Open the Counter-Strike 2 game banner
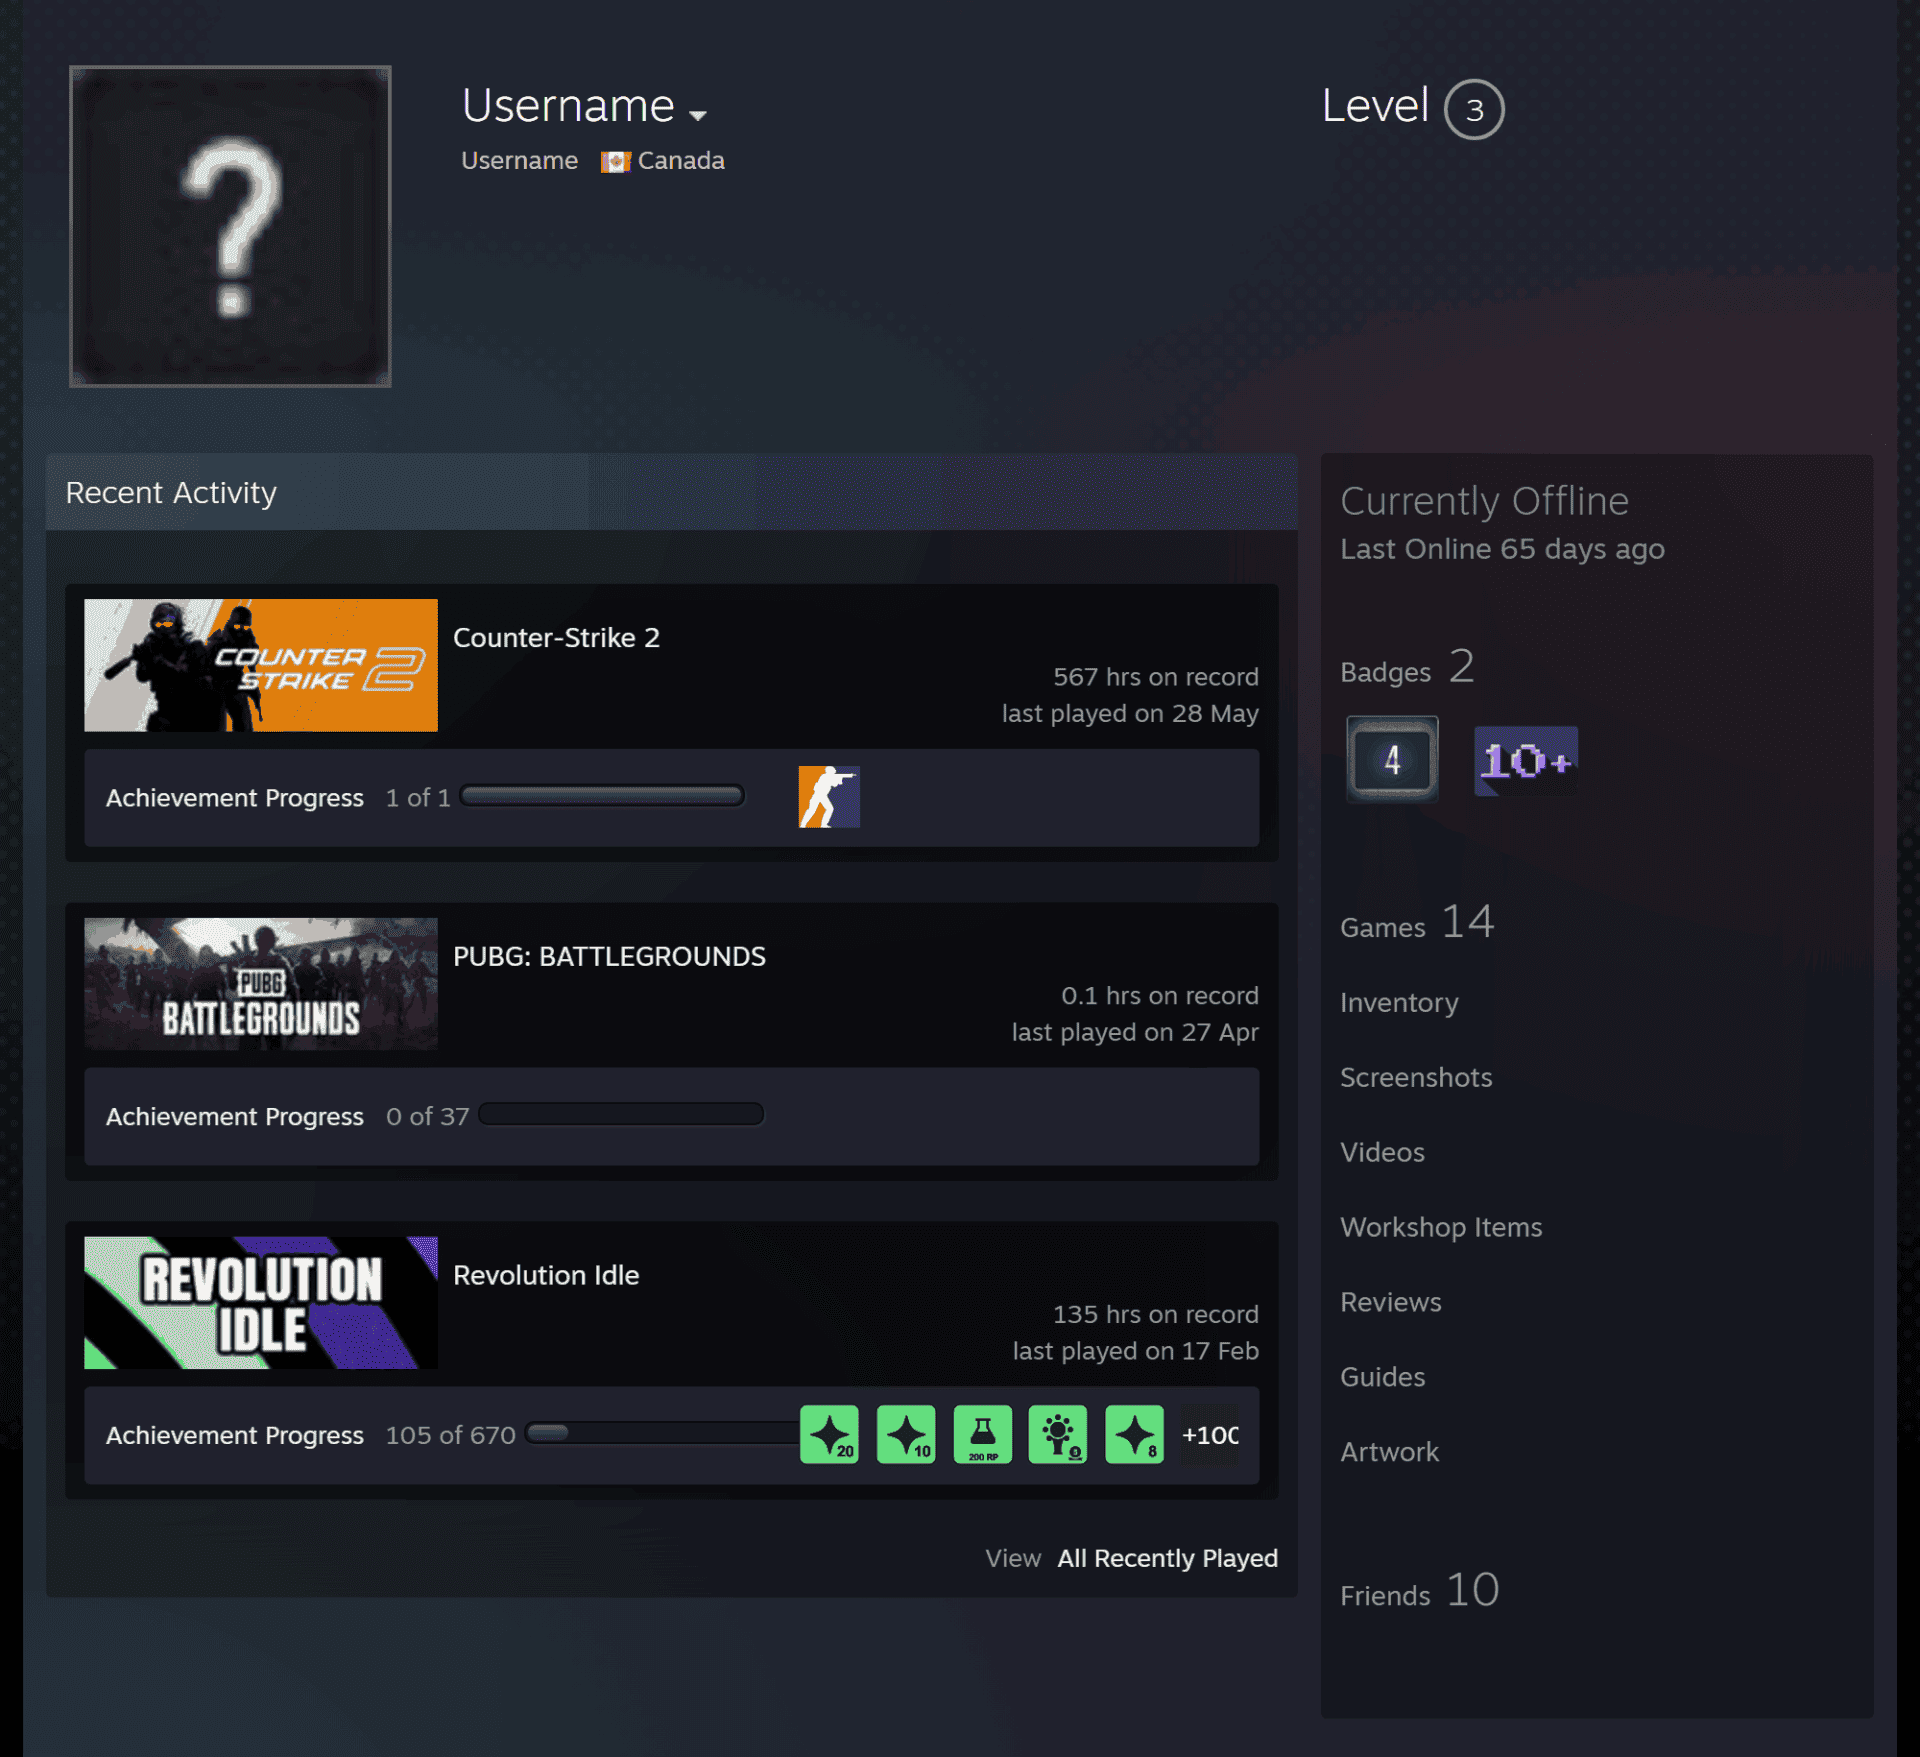Viewport: 1920px width, 1757px height. coord(261,665)
